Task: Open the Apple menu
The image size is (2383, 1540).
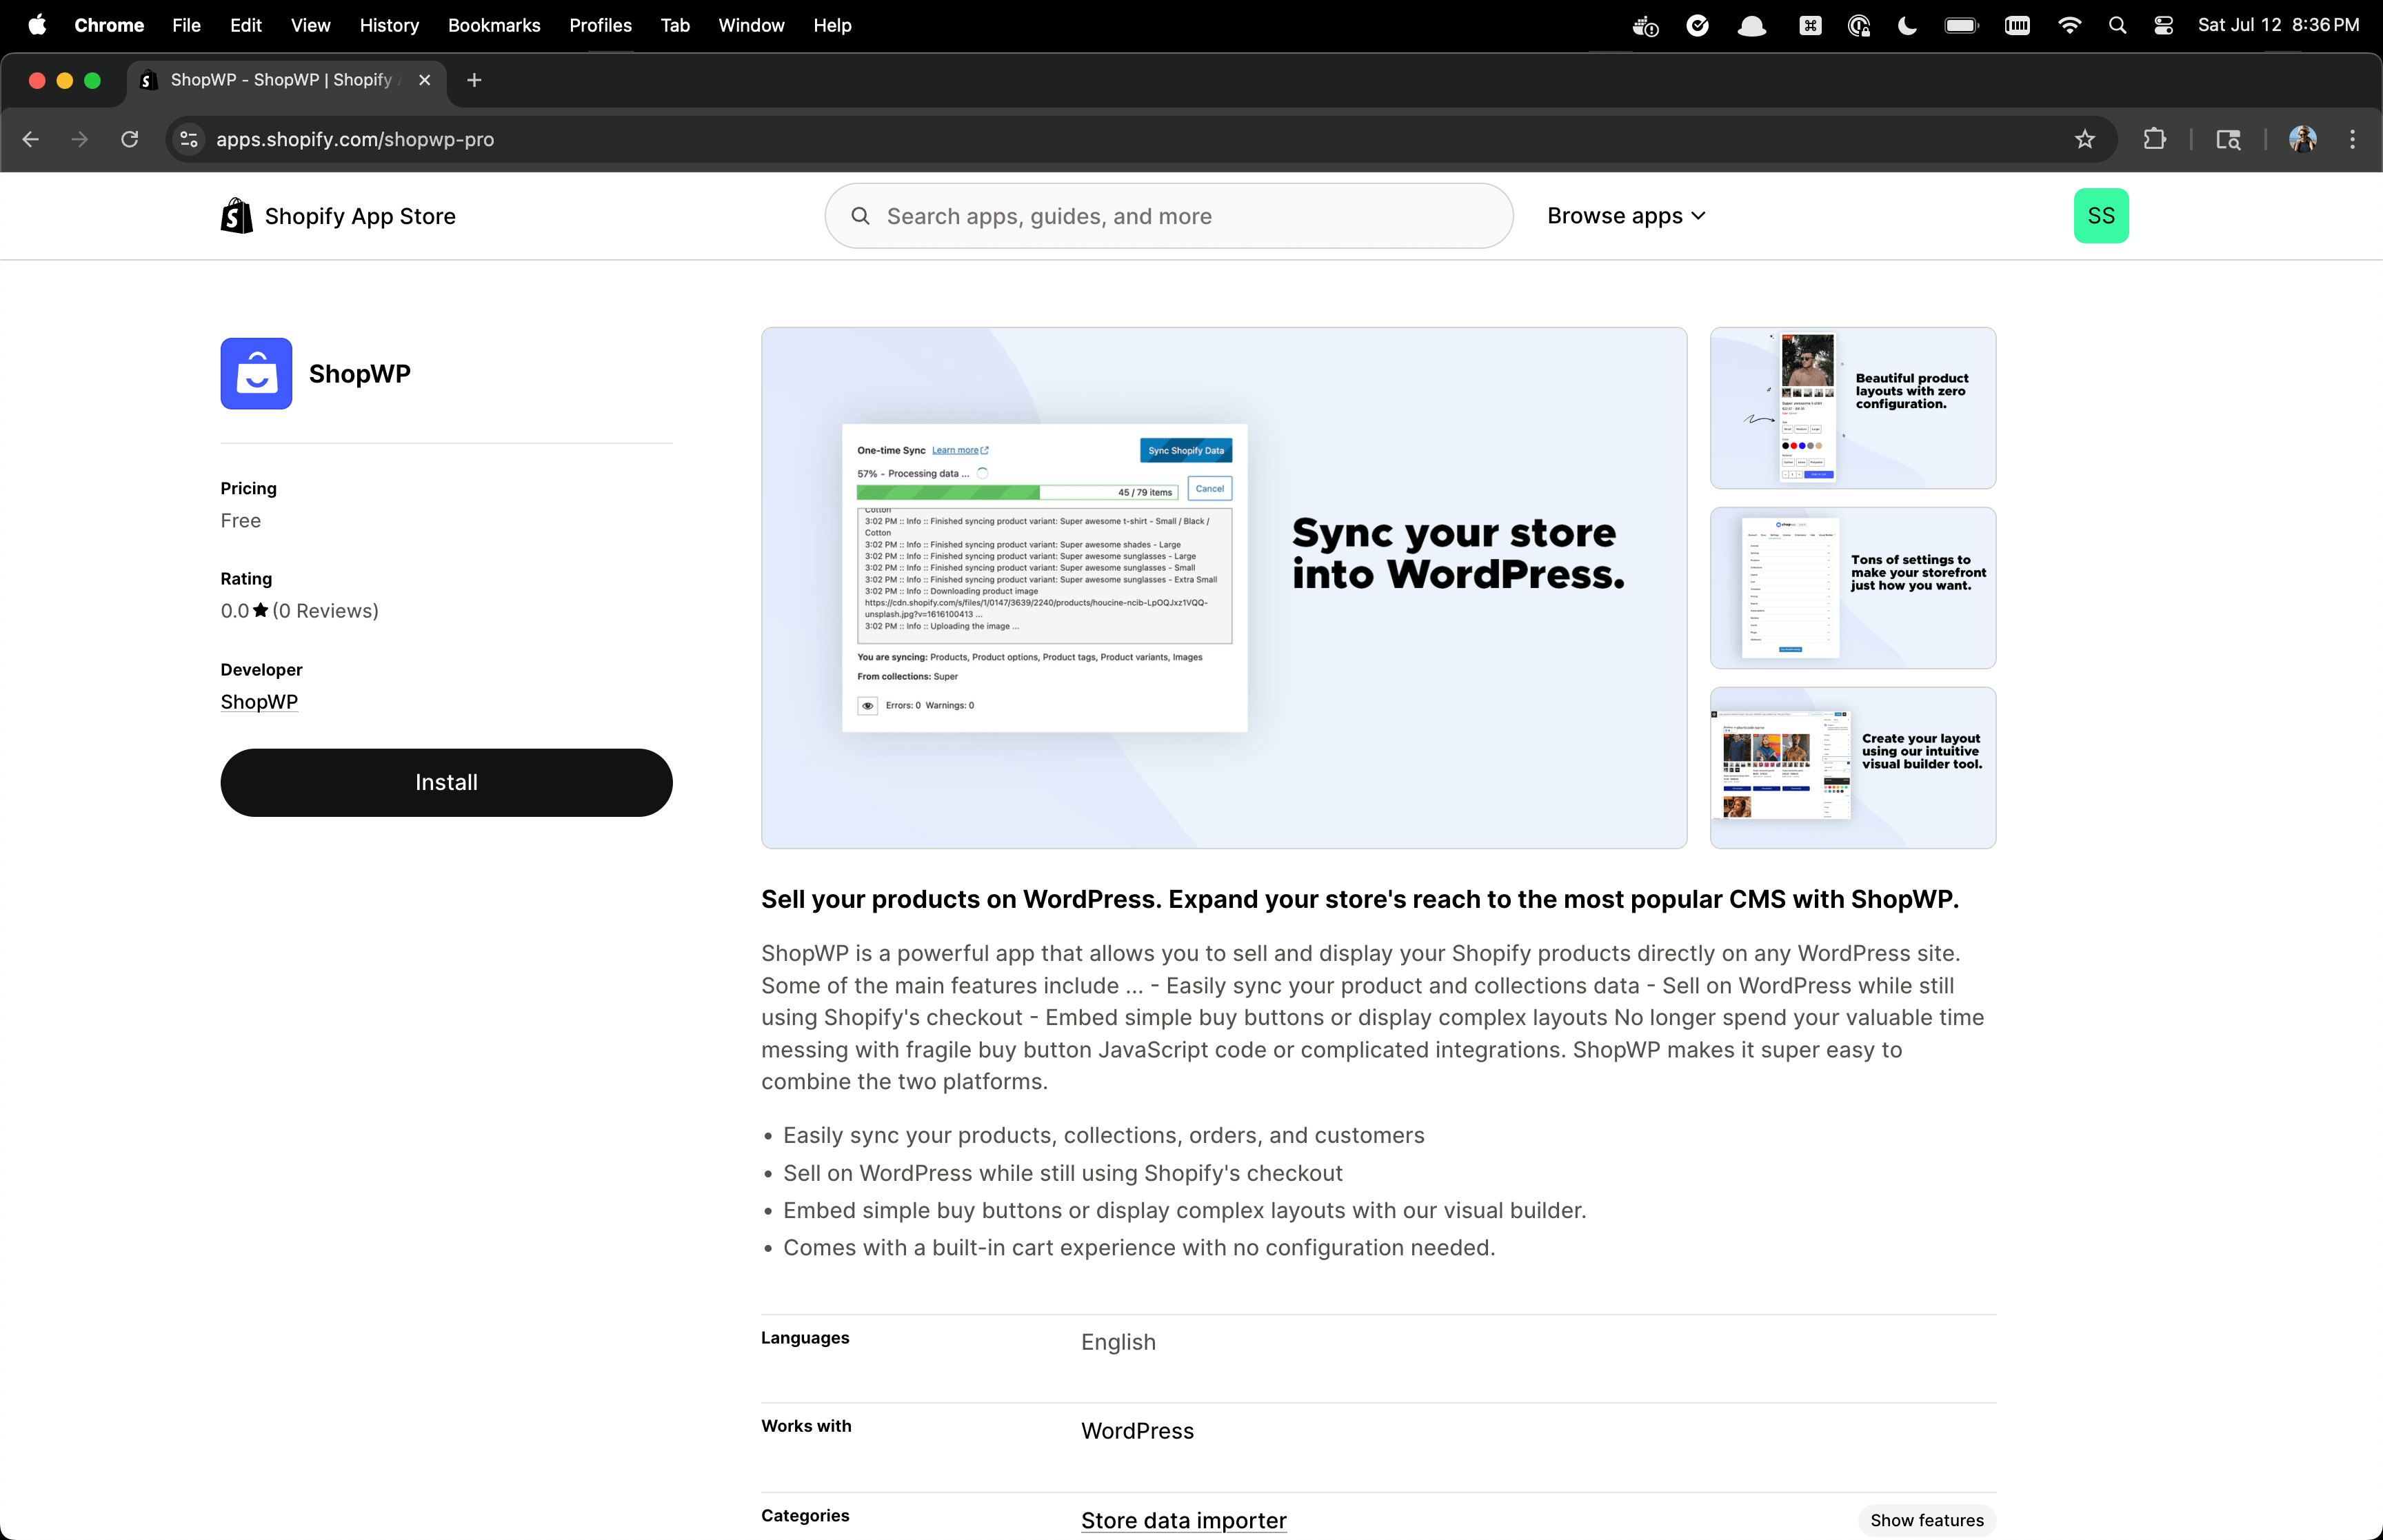Action: tap(37, 25)
